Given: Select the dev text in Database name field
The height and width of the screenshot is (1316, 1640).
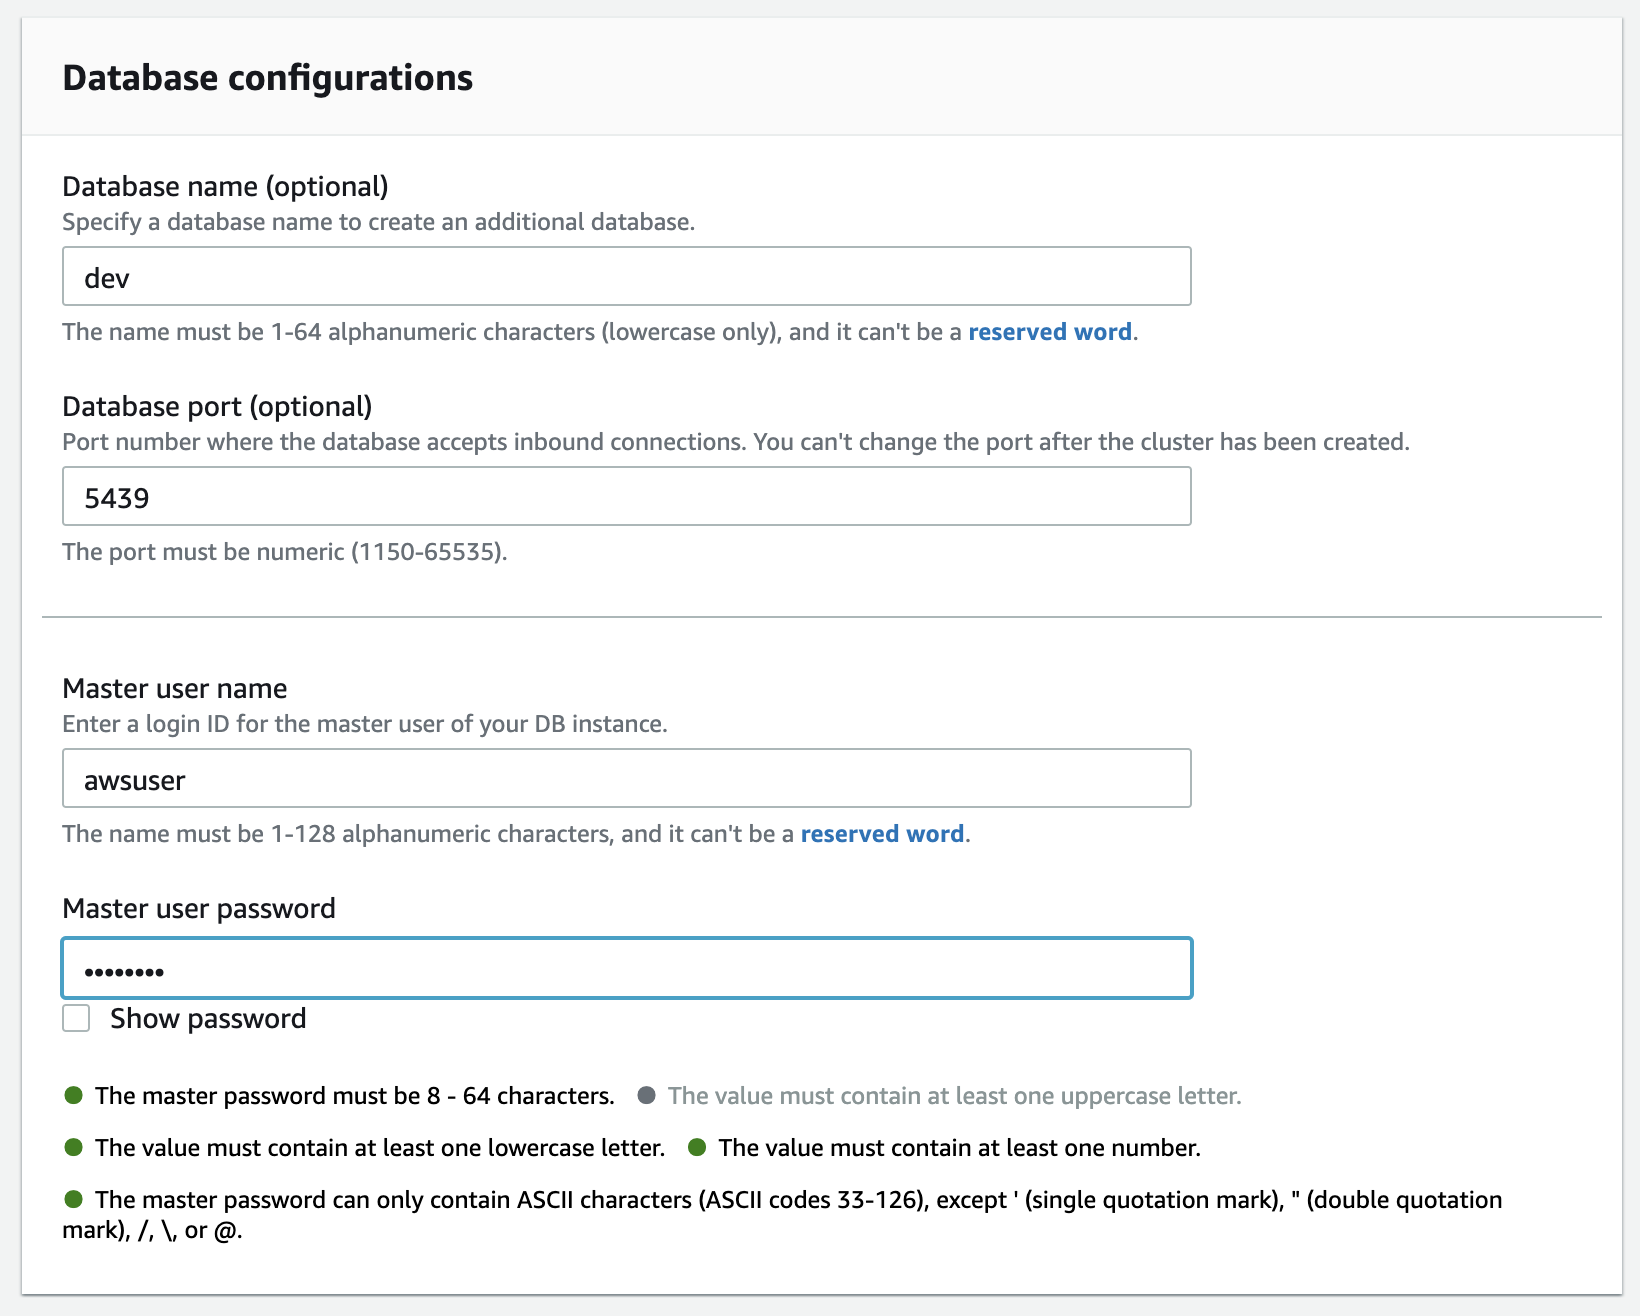Looking at the screenshot, I should point(107,277).
